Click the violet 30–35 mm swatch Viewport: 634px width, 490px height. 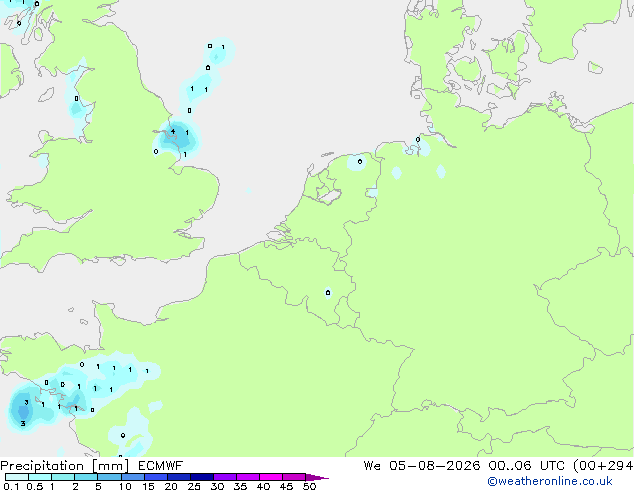[224, 477]
